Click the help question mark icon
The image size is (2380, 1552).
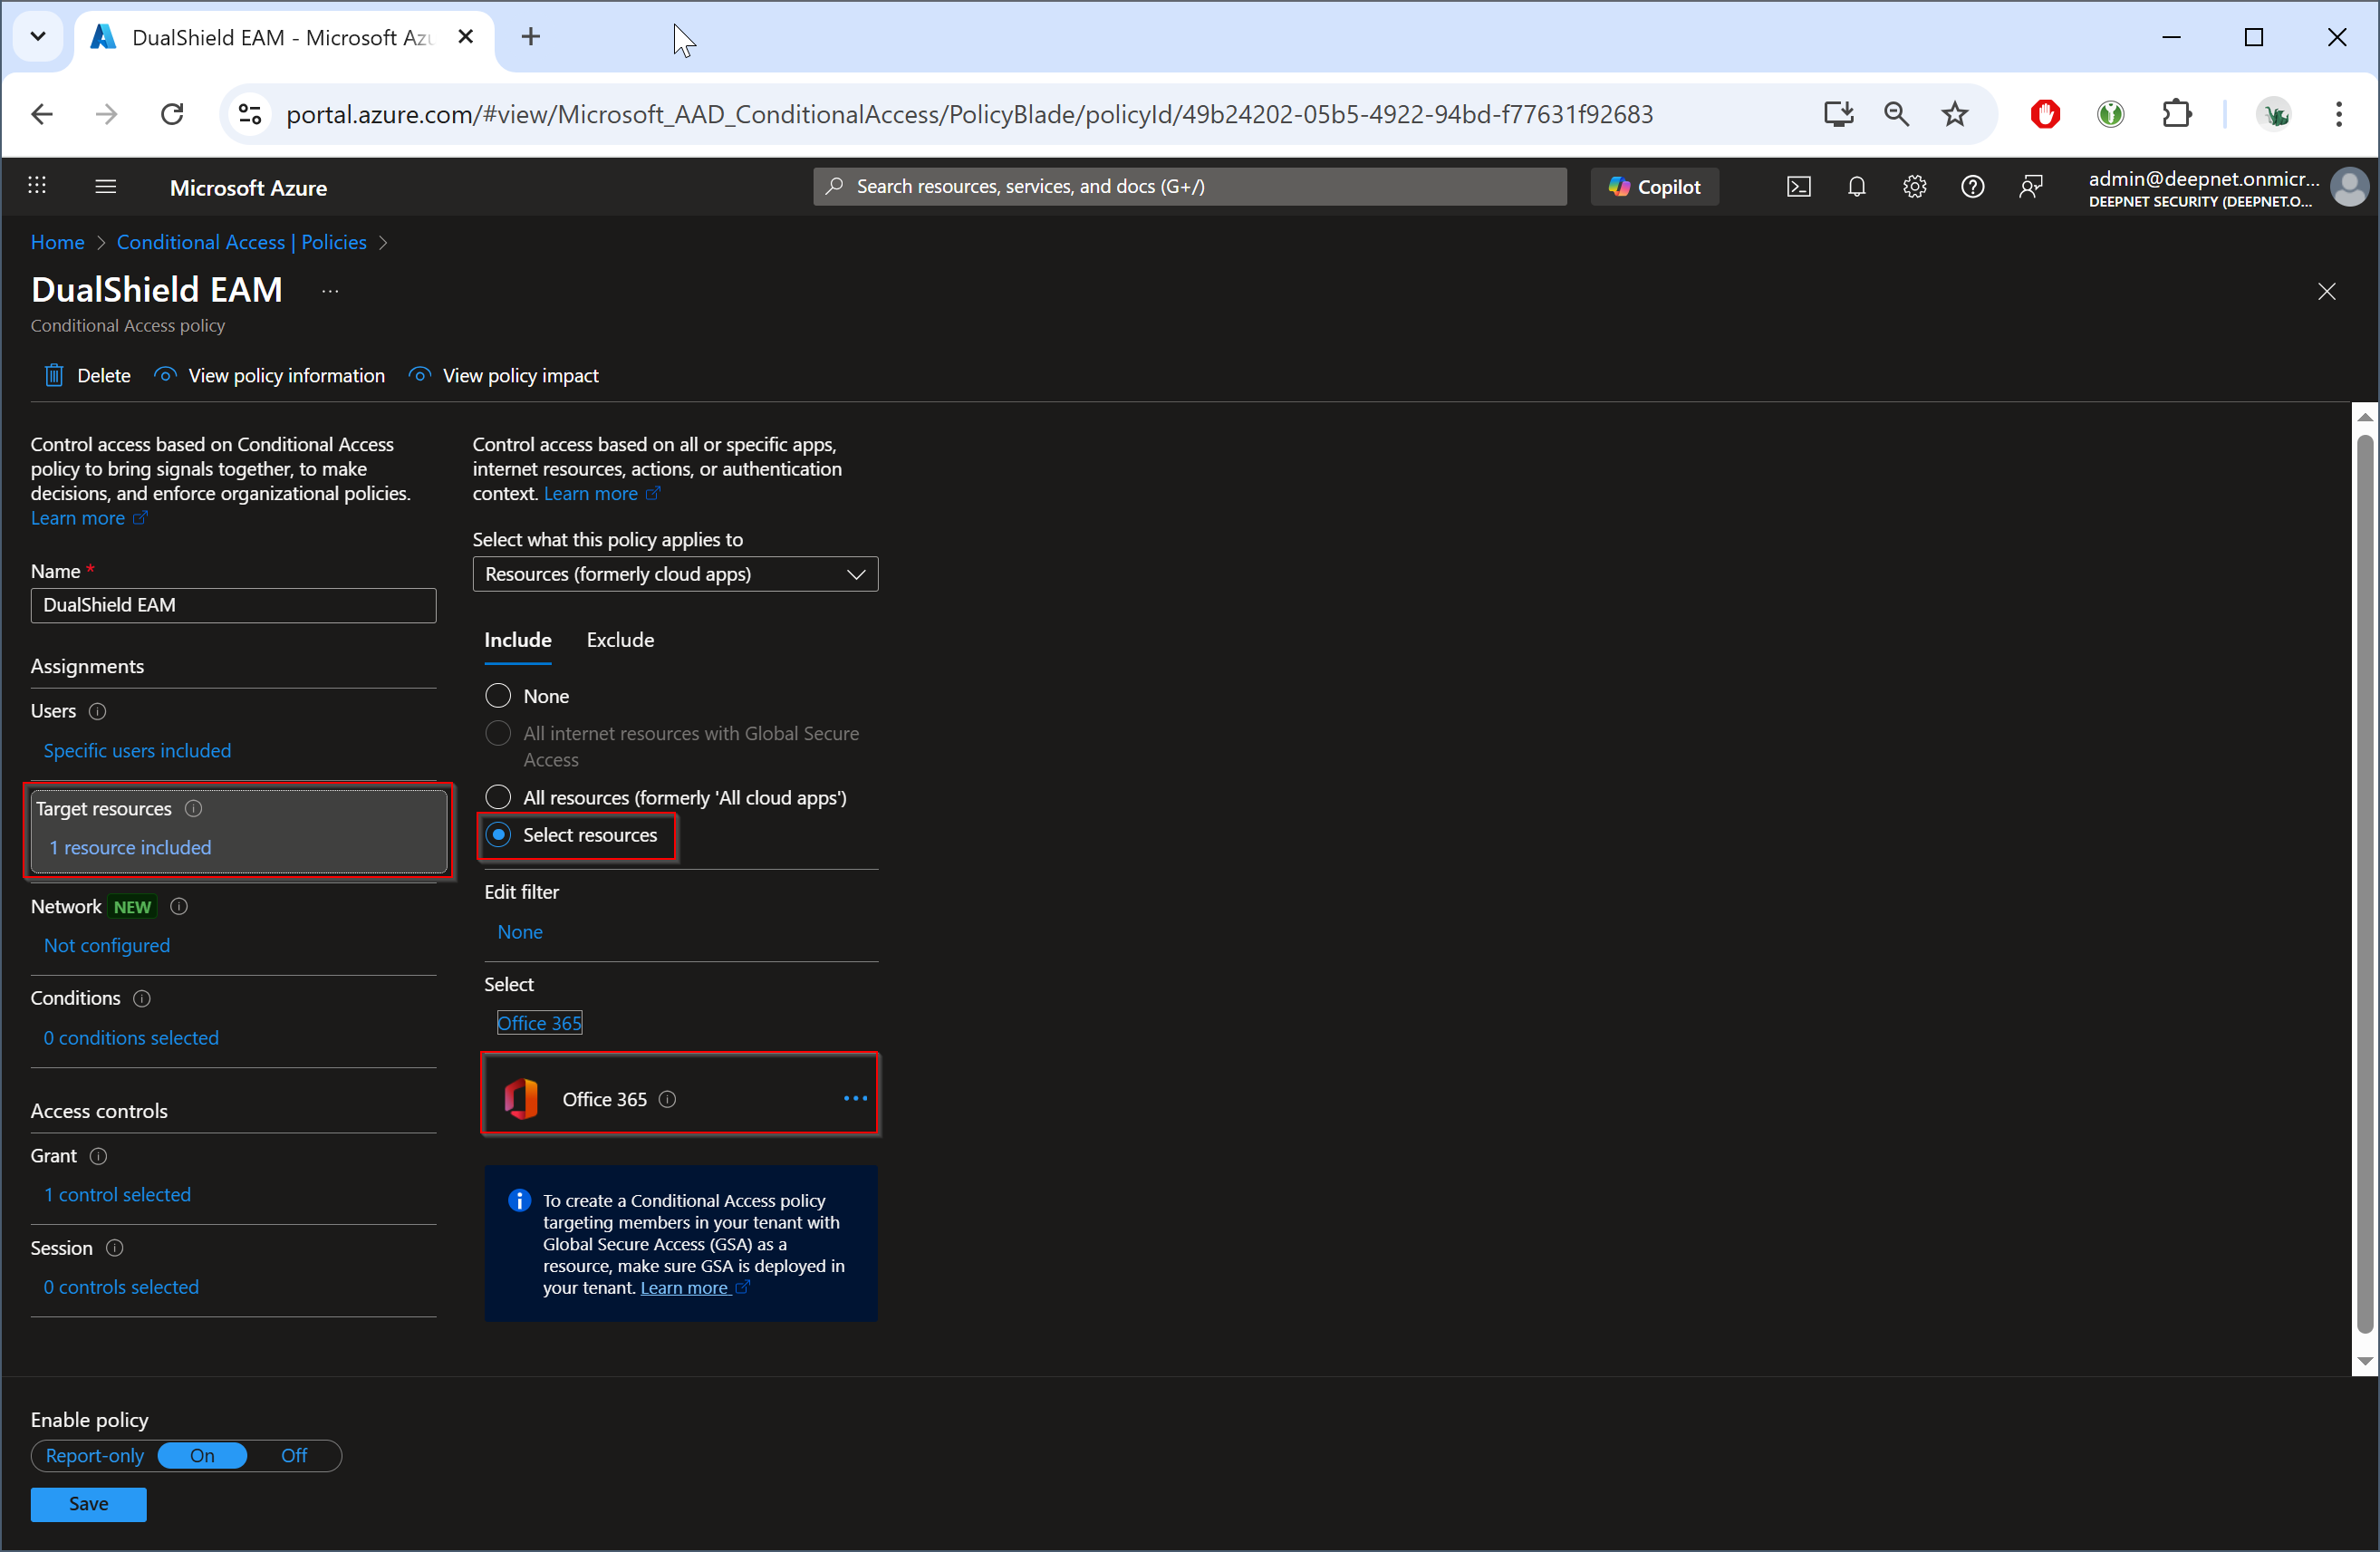pos(1972,187)
